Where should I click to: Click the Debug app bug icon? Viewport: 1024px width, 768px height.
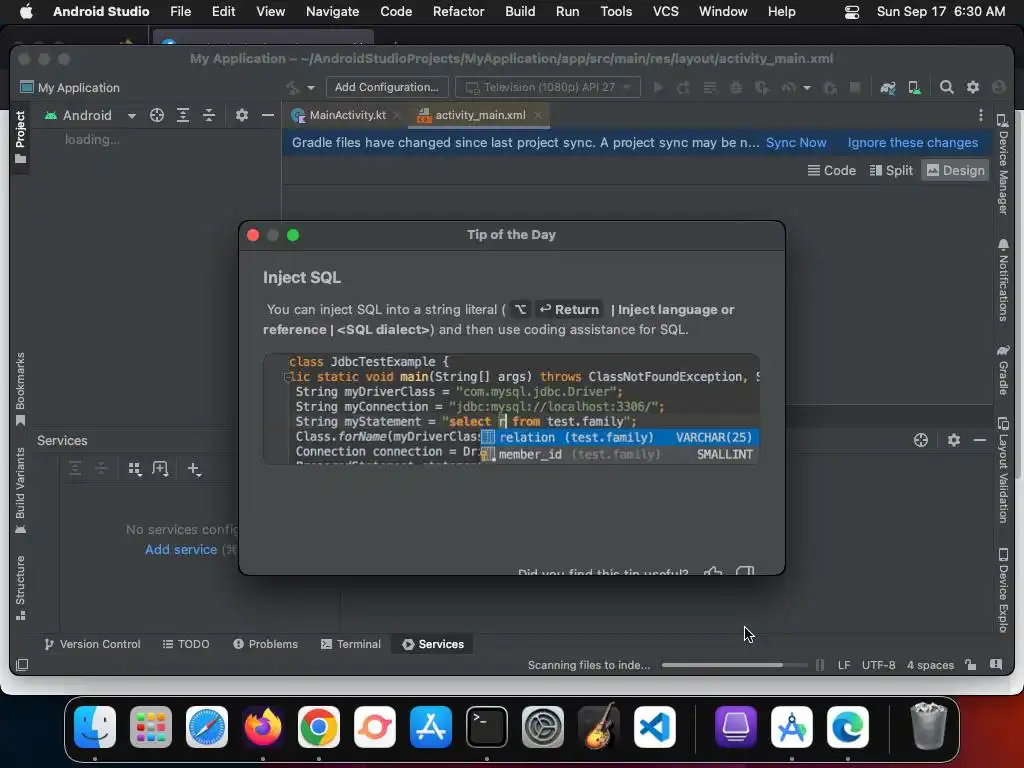click(x=736, y=88)
